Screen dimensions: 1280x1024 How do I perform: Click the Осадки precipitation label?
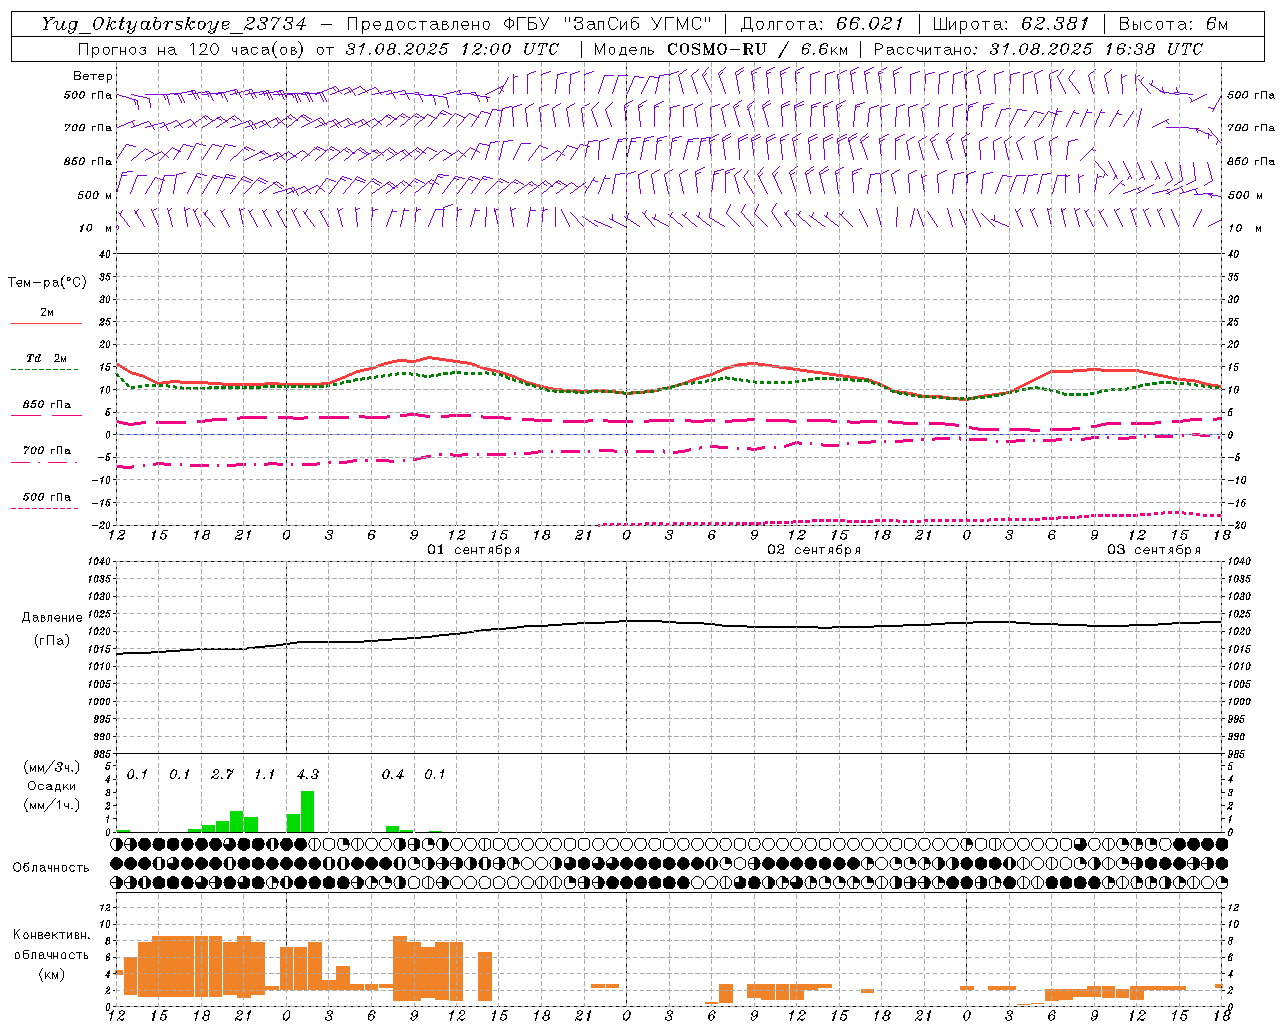(52, 786)
